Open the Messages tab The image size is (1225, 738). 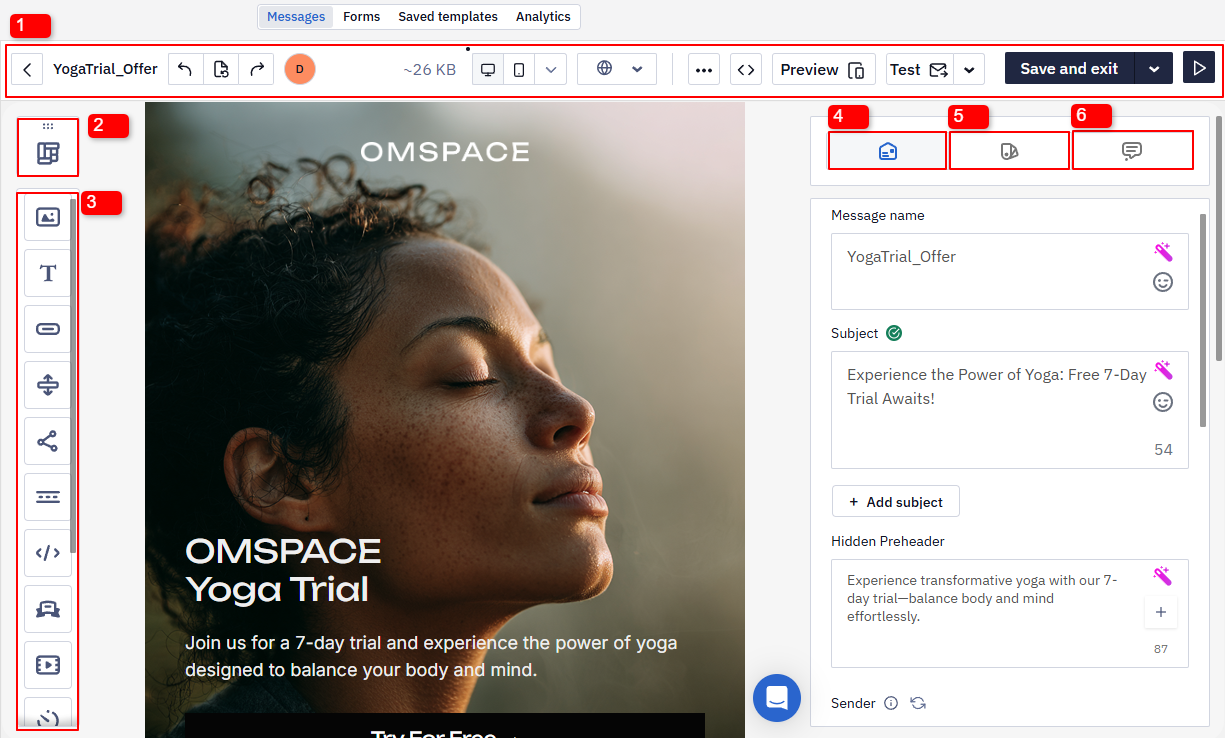(x=296, y=17)
